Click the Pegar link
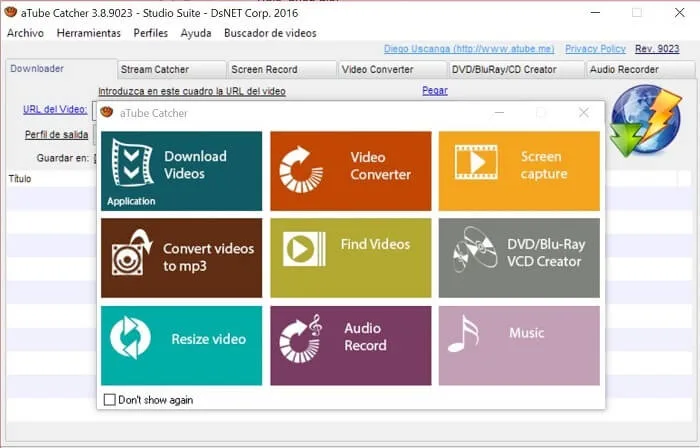 click(x=435, y=91)
